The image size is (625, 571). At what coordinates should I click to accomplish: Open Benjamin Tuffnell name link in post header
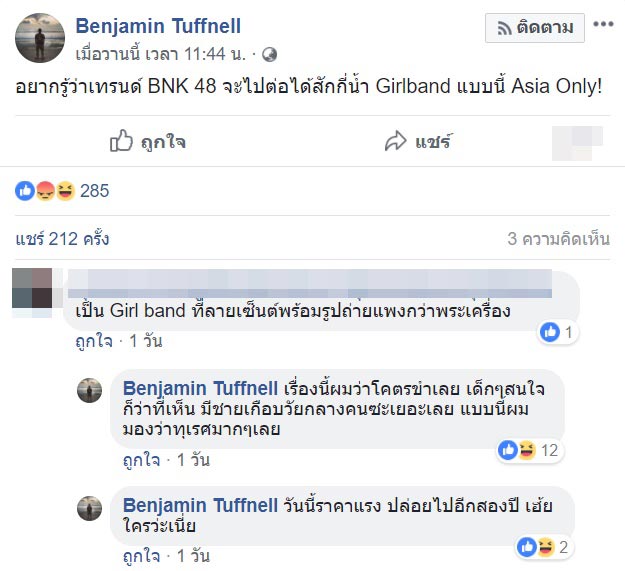[159, 26]
